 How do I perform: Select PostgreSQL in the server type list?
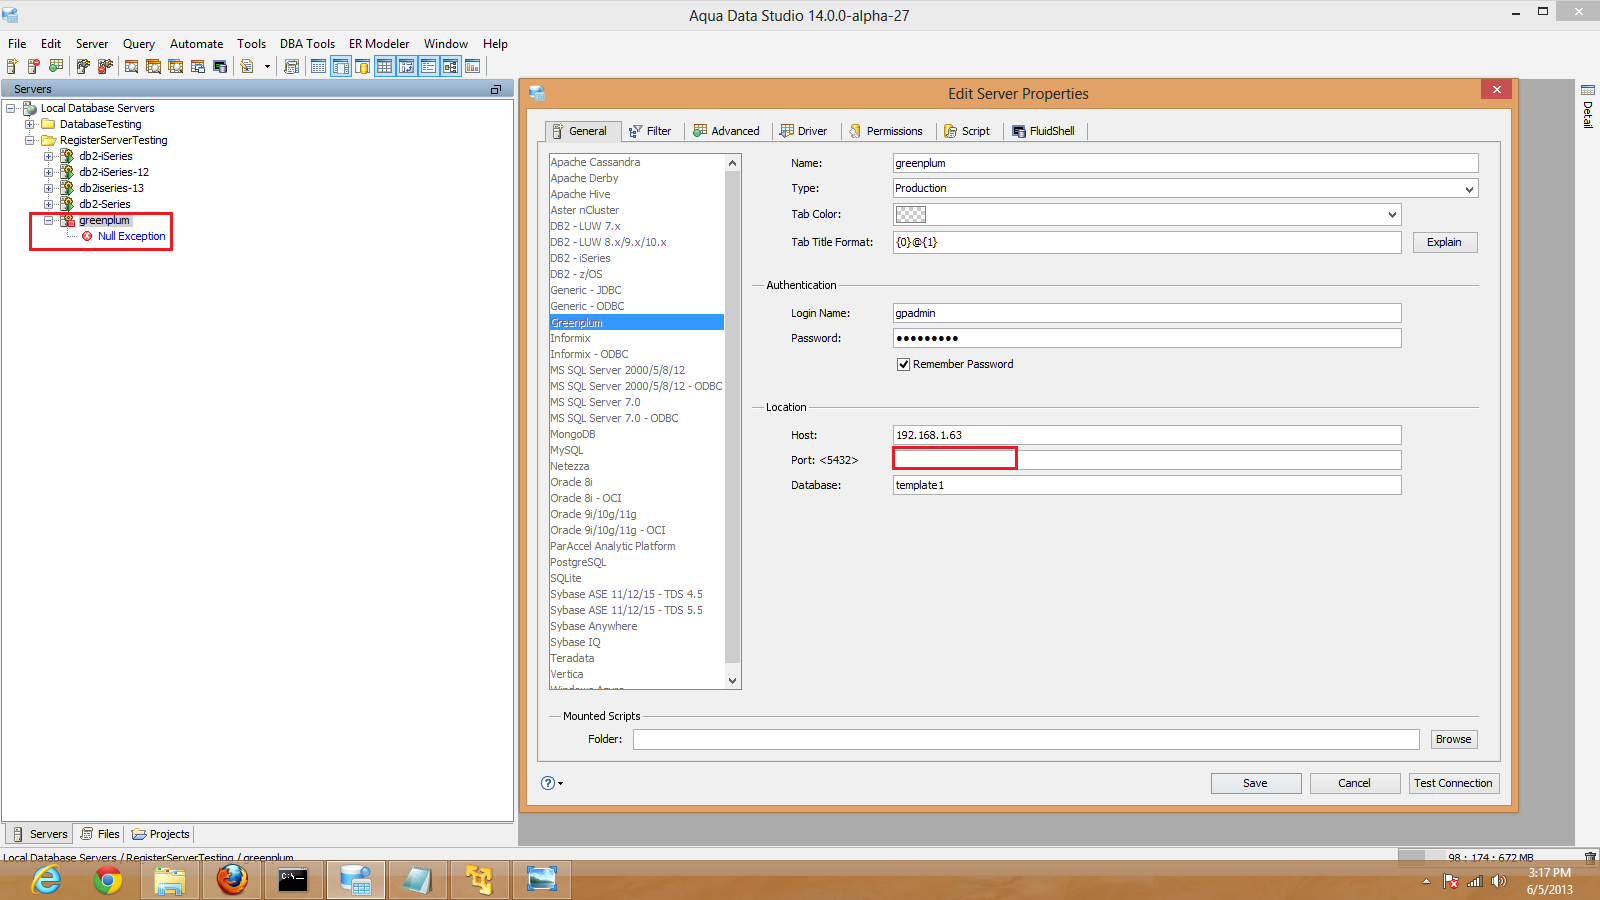pyautogui.click(x=578, y=562)
